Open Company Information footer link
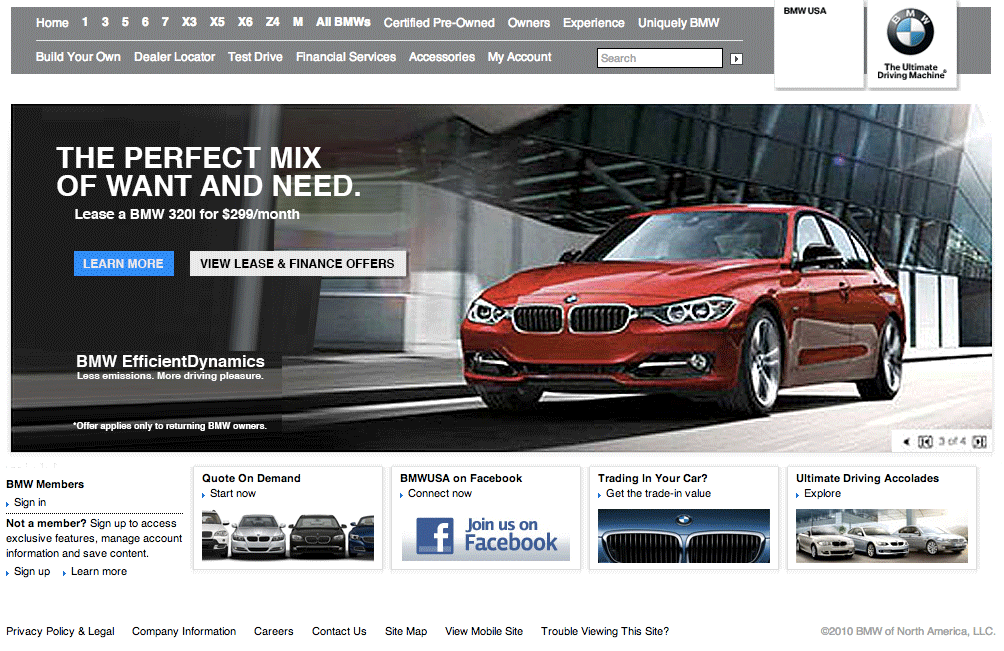This screenshot has height=651, width=1004. 184,631
